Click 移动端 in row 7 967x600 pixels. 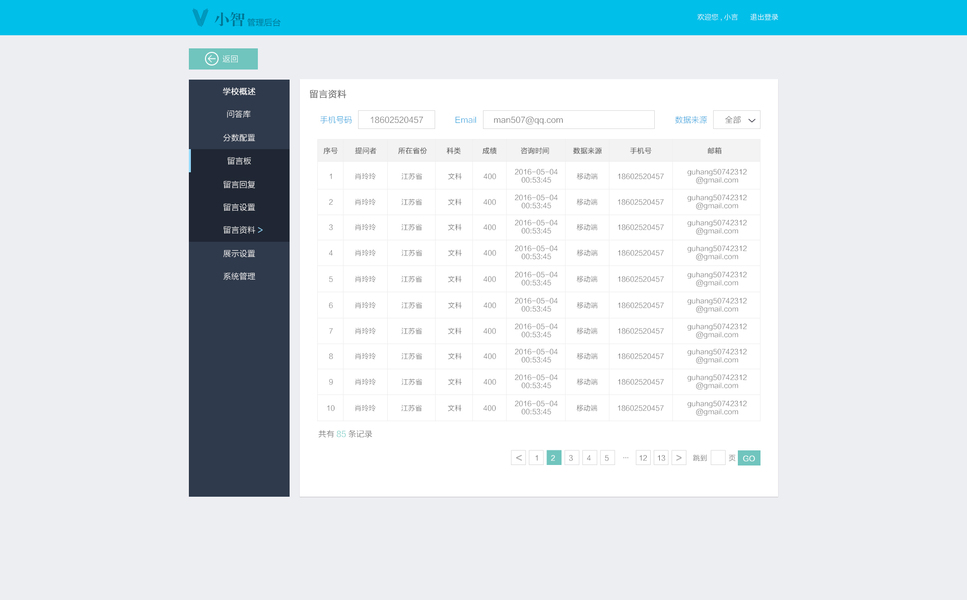[x=587, y=331]
